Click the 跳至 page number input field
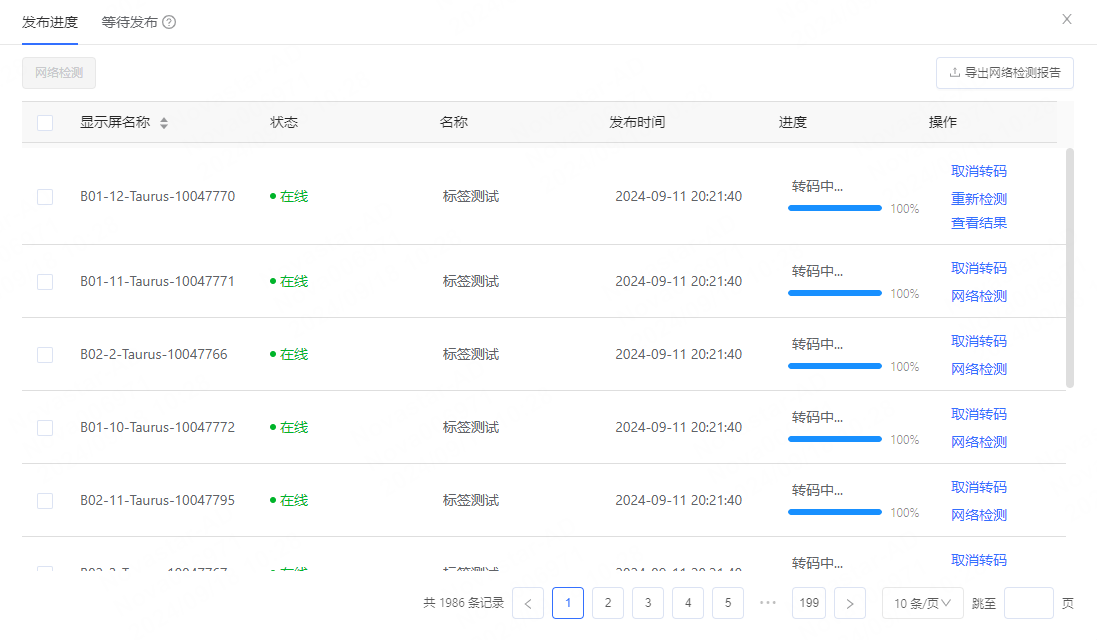Image resolution: width=1097 pixels, height=640 pixels. click(1028, 603)
